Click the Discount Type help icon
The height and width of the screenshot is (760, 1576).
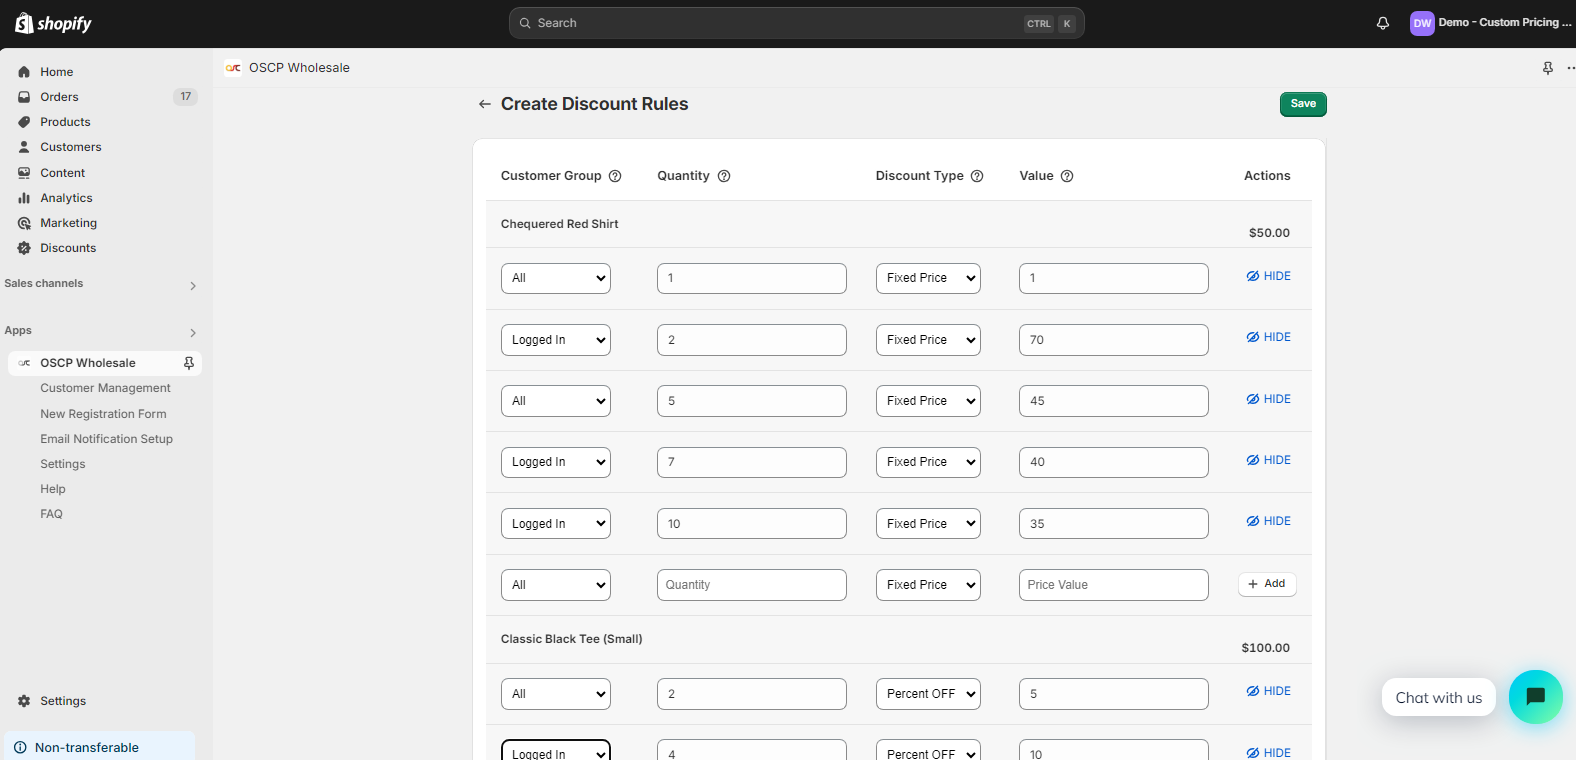977,176
